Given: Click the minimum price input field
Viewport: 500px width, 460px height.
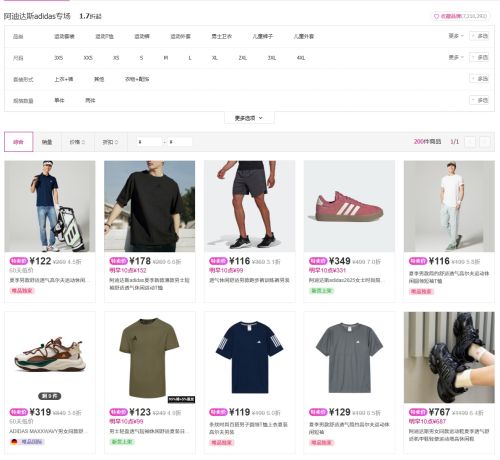Looking at the screenshot, I should 149,142.
